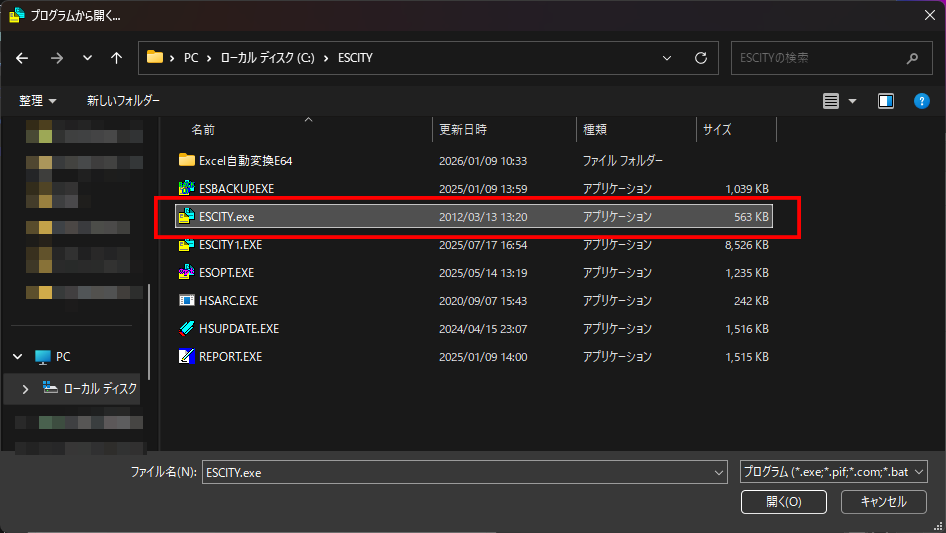Click the 8,526 KB size cell
The width and height of the screenshot is (946, 533).
747,244
